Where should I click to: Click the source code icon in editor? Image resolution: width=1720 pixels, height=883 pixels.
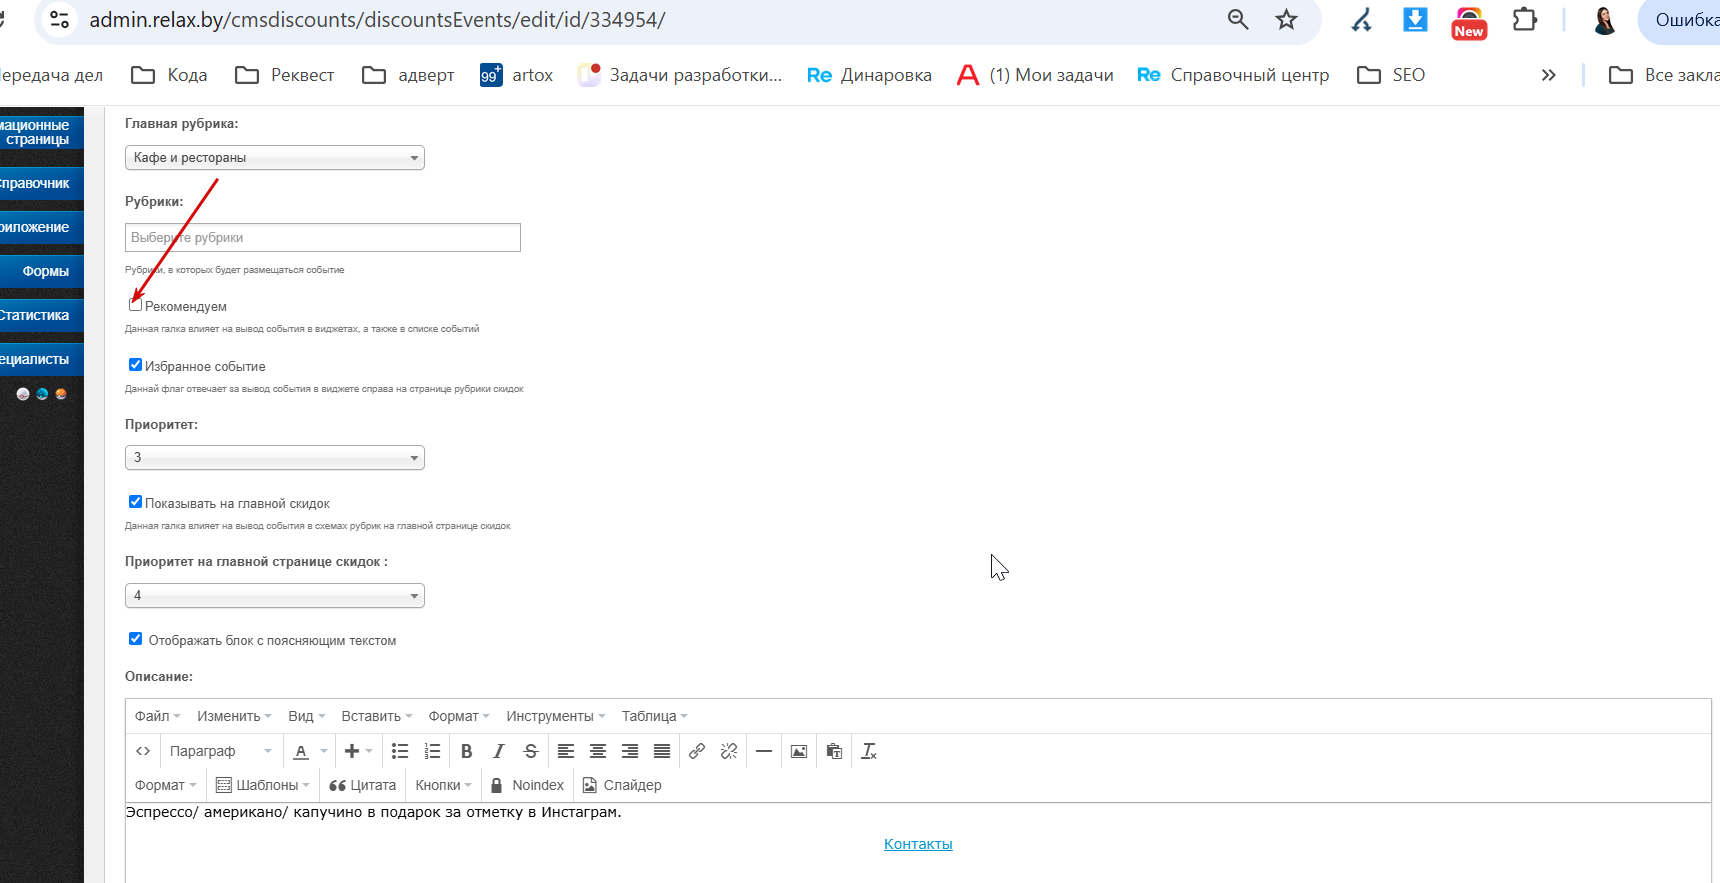tap(143, 751)
